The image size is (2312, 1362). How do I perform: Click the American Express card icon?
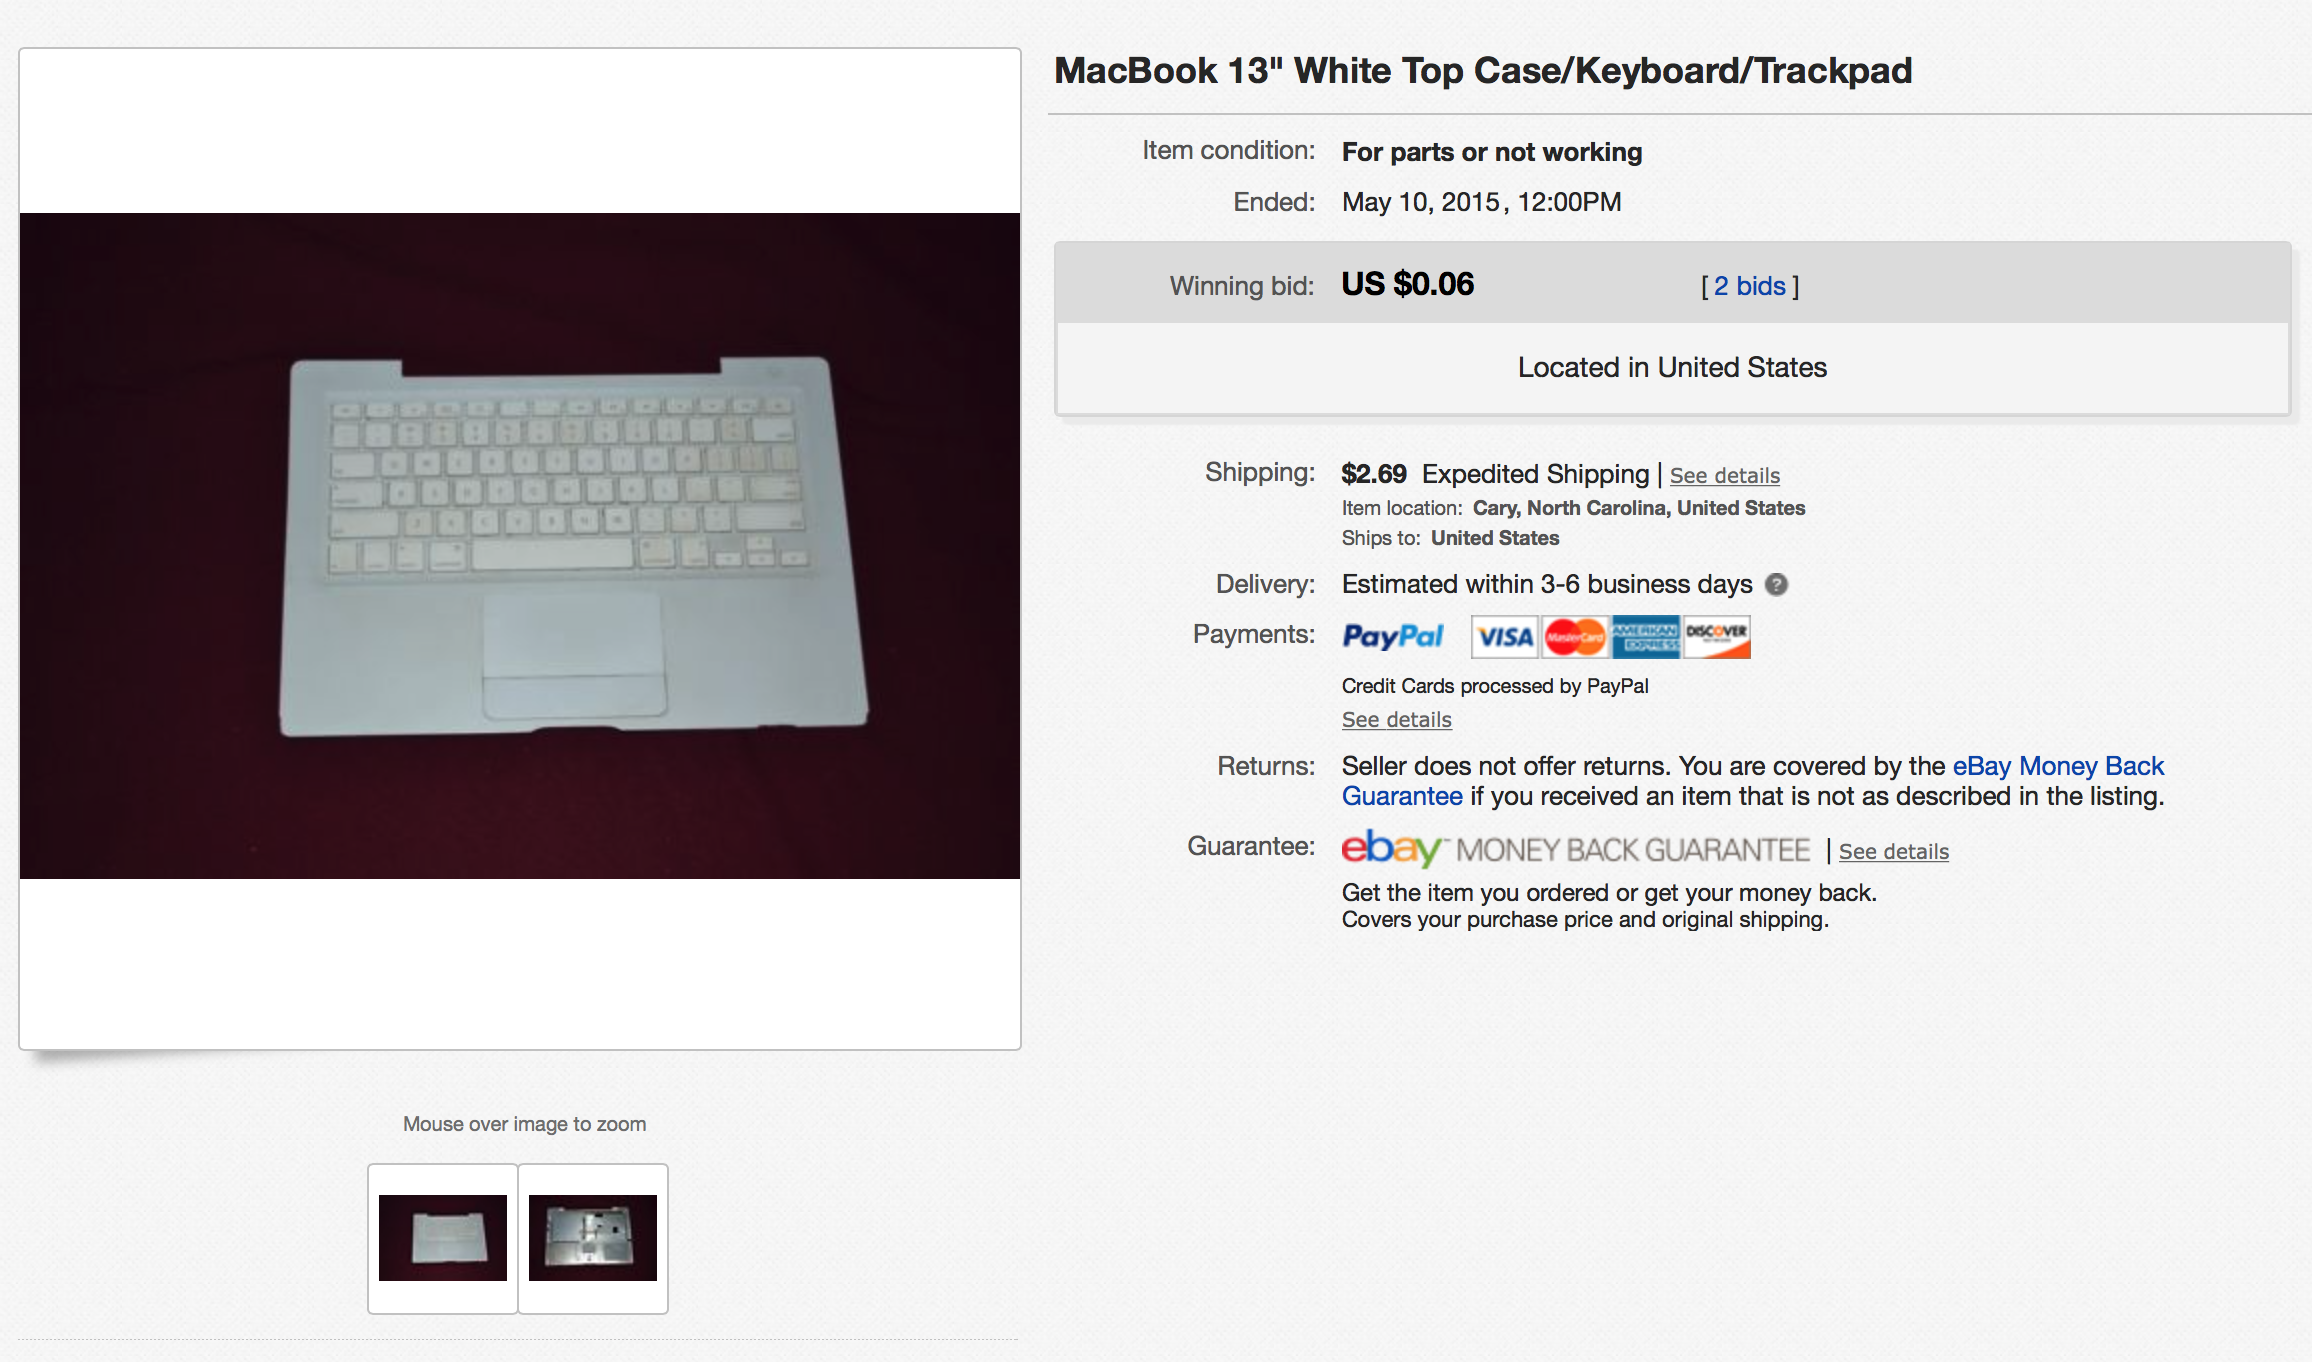click(x=1645, y=637)
